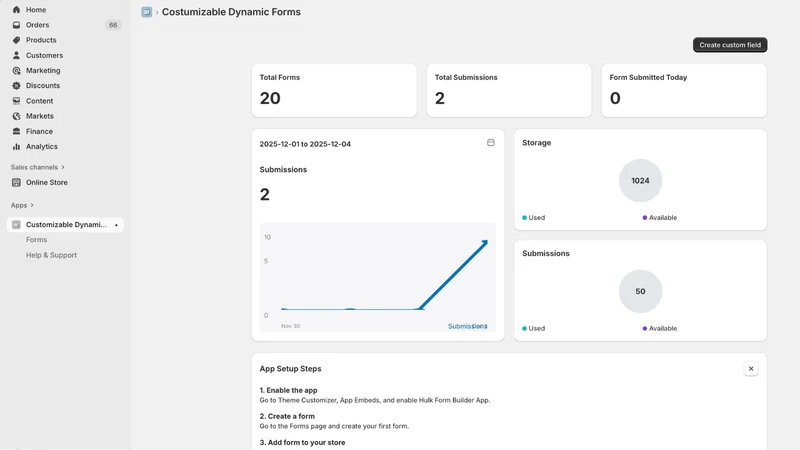
Task: Click the Finance bank icon
Action: click(16, 131)
